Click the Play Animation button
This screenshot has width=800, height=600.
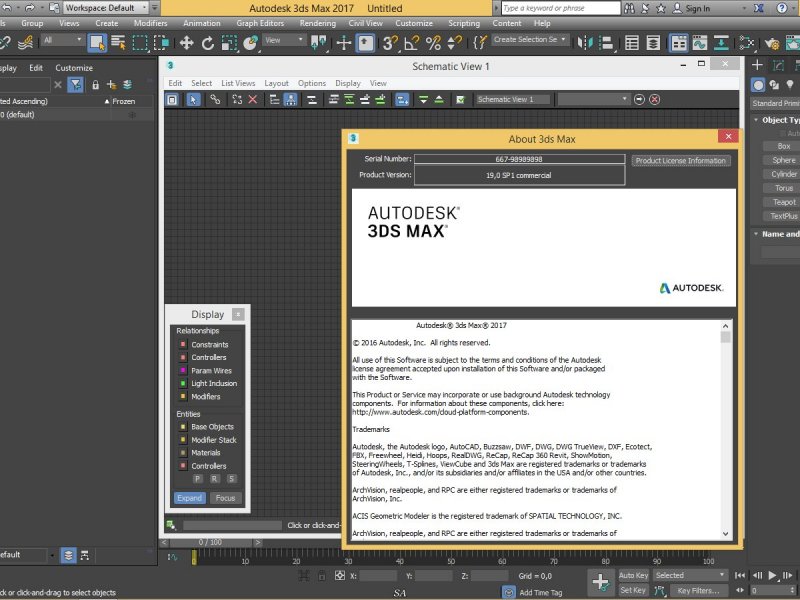(x=772, y=576)
